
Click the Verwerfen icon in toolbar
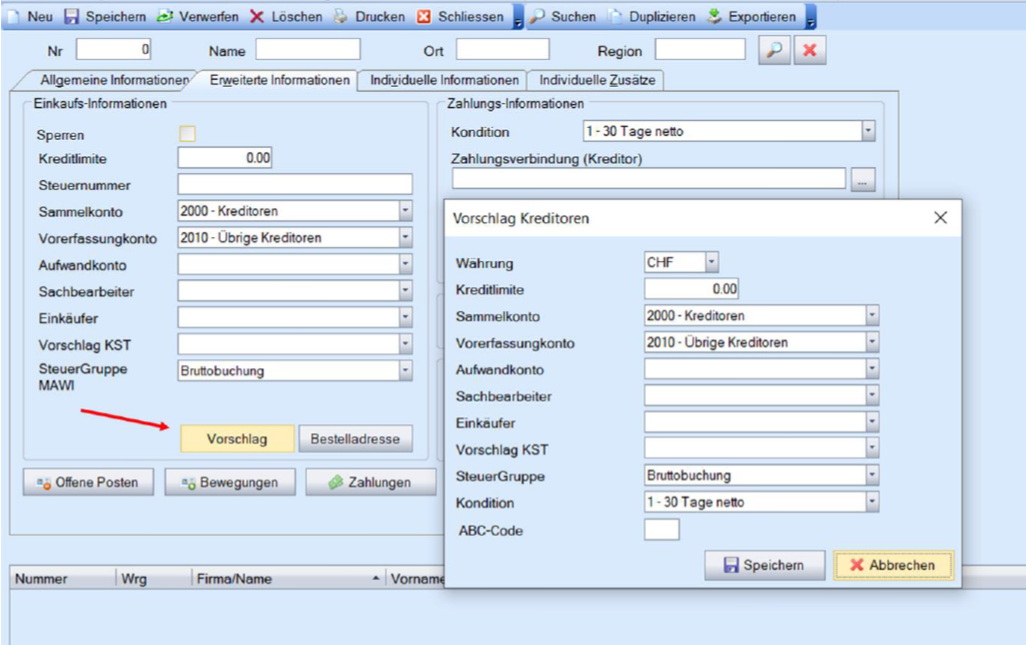pos(164,16)
